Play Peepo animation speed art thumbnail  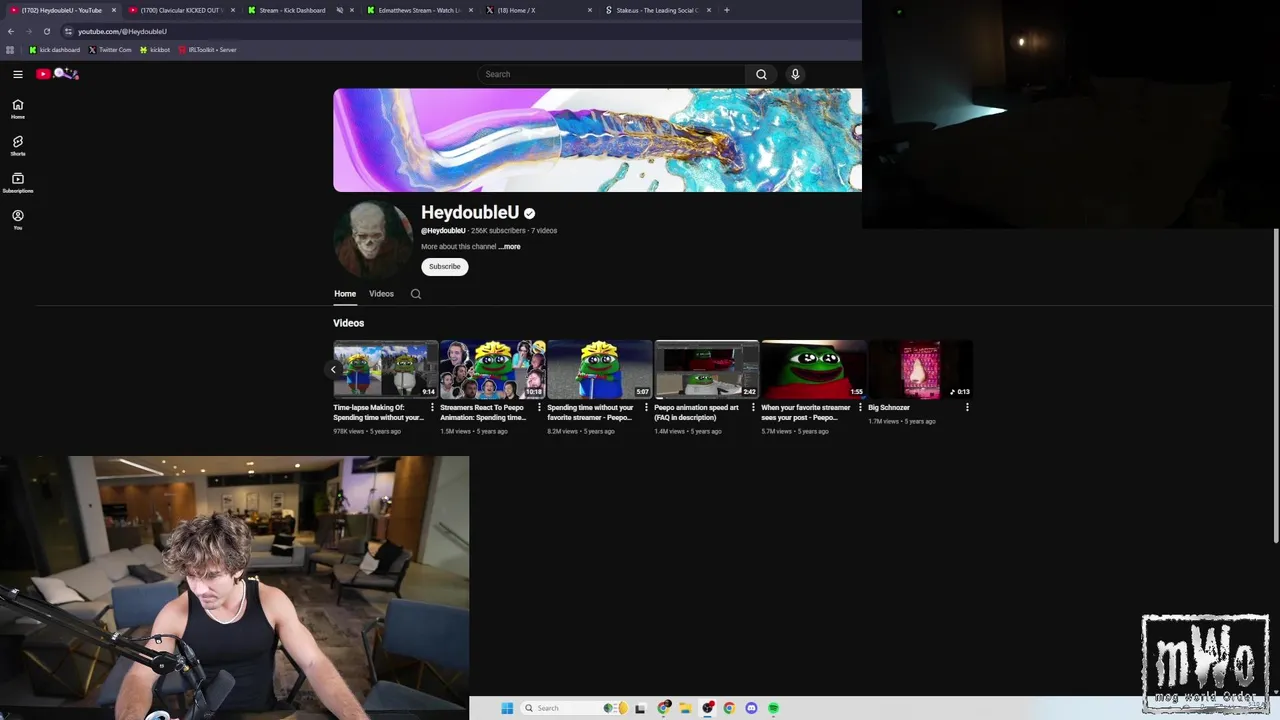707,369
